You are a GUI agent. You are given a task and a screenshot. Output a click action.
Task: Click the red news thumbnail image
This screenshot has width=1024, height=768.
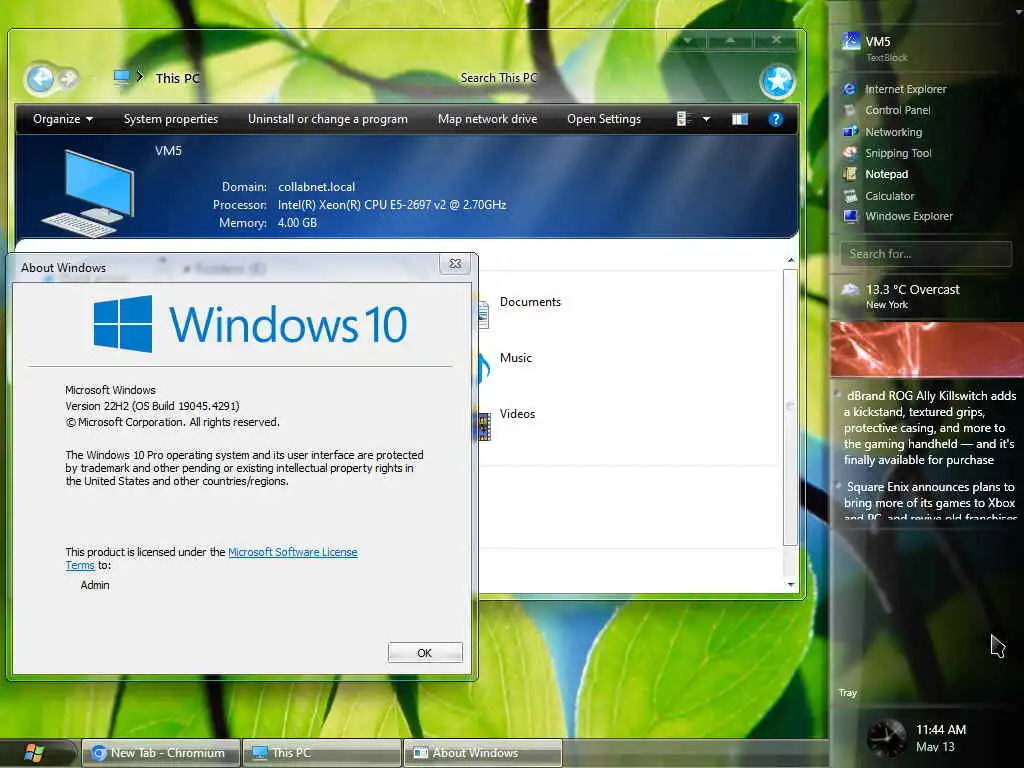pos(927,349)
